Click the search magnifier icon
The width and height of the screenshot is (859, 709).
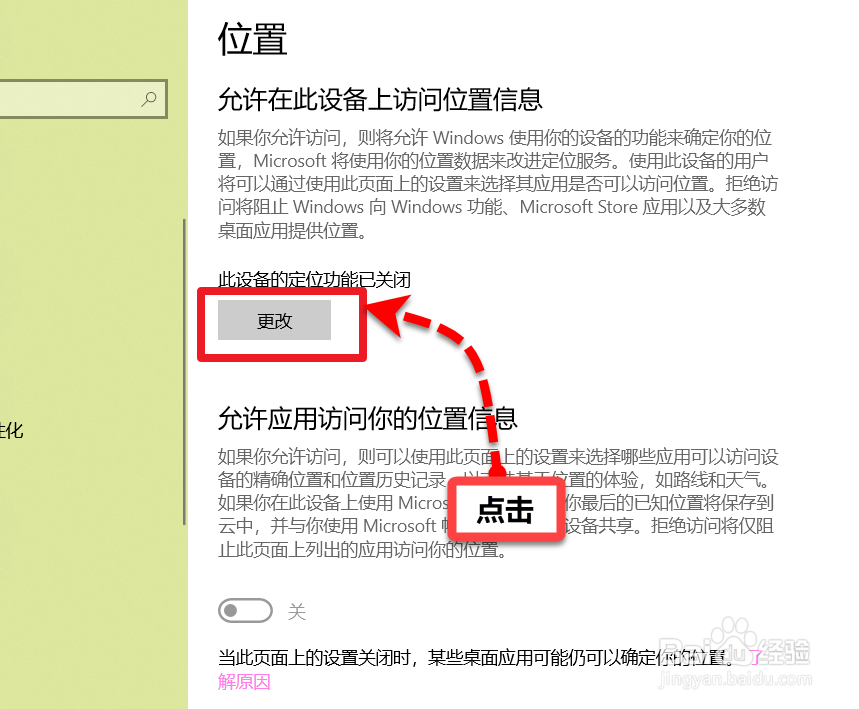pos(150,99)
